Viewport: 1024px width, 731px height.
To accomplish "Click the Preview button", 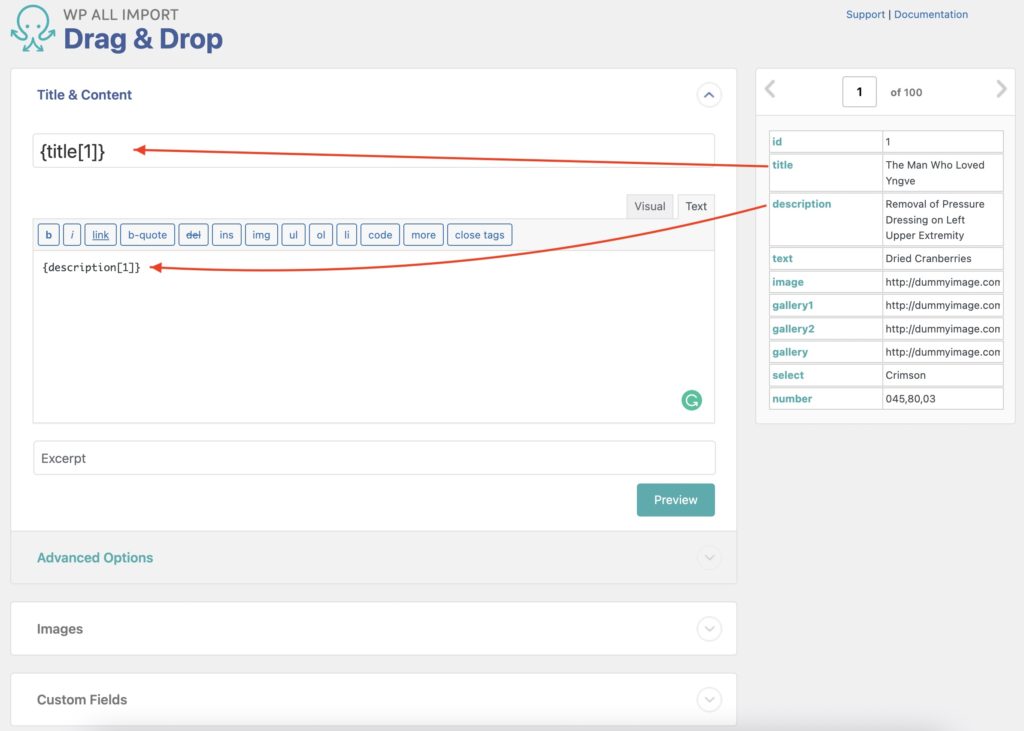I will 676,500.
